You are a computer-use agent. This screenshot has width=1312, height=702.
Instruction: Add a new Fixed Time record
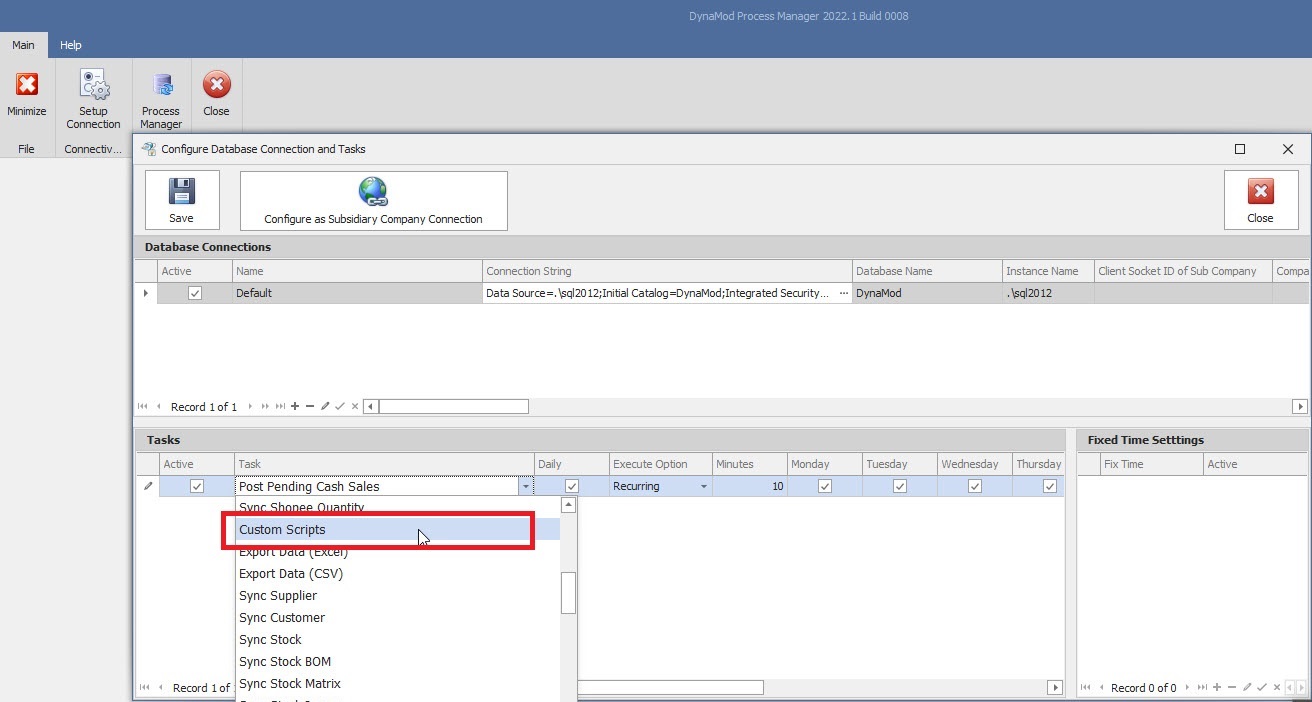click(1217, 687)
